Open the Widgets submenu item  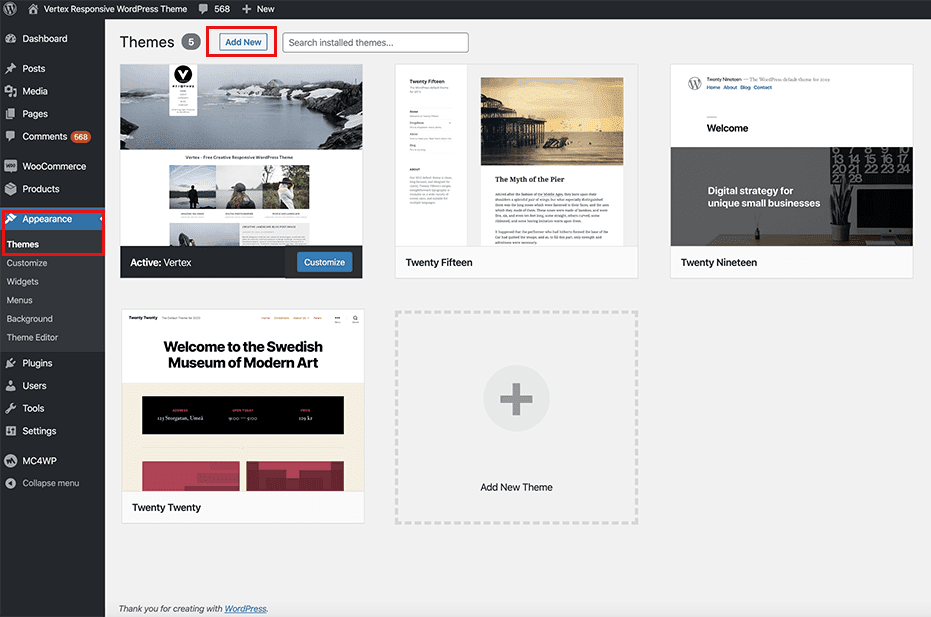coord(23,281)
